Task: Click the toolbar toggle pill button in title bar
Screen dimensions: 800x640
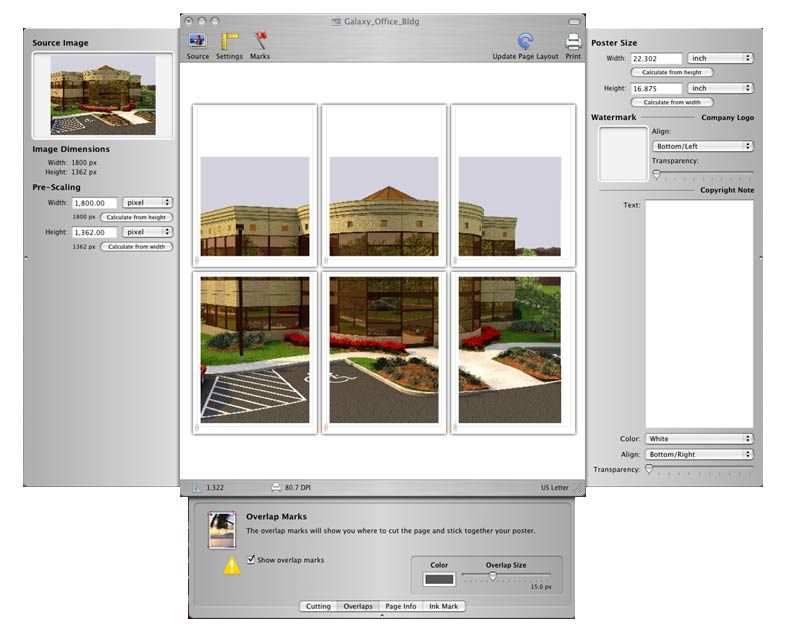Action: tap(574, 21)
